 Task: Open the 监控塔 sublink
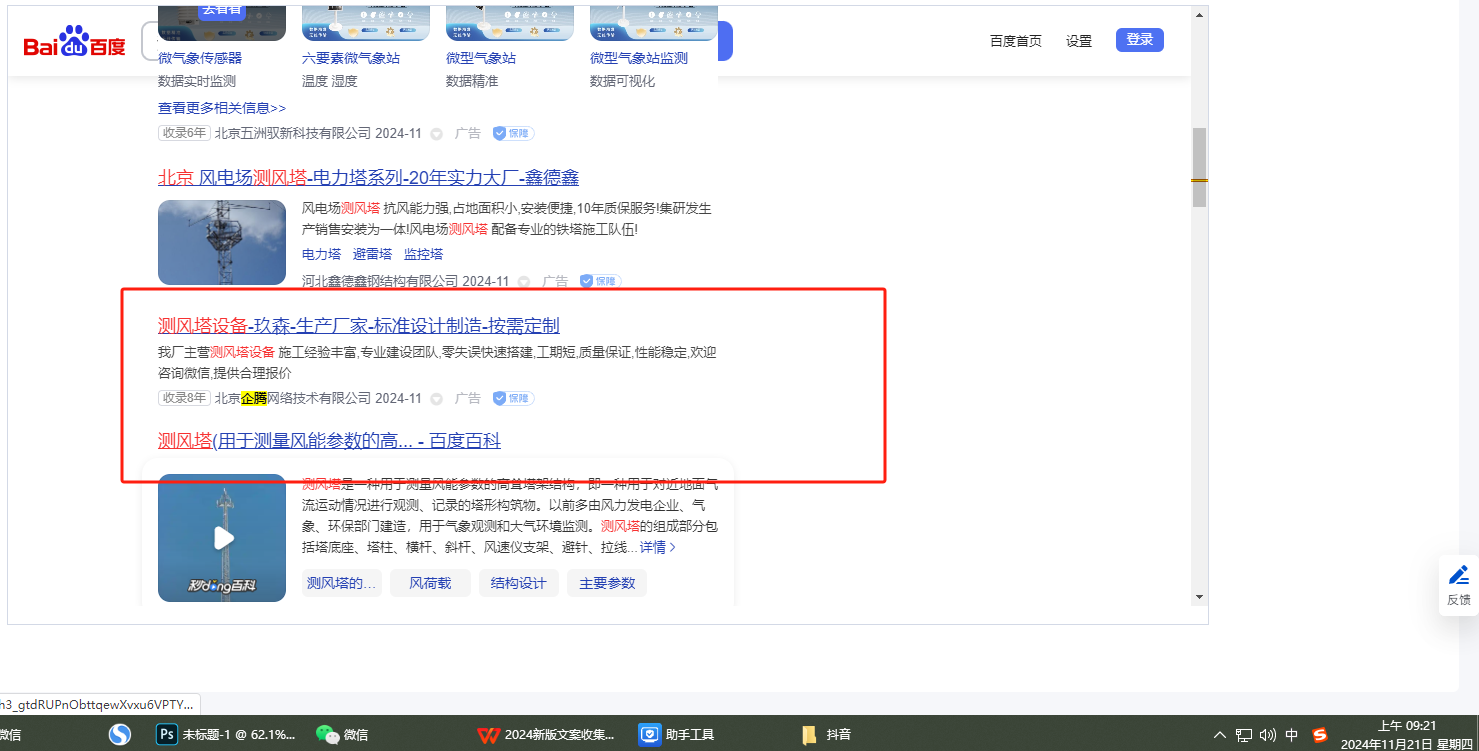(x=424, y=254)
